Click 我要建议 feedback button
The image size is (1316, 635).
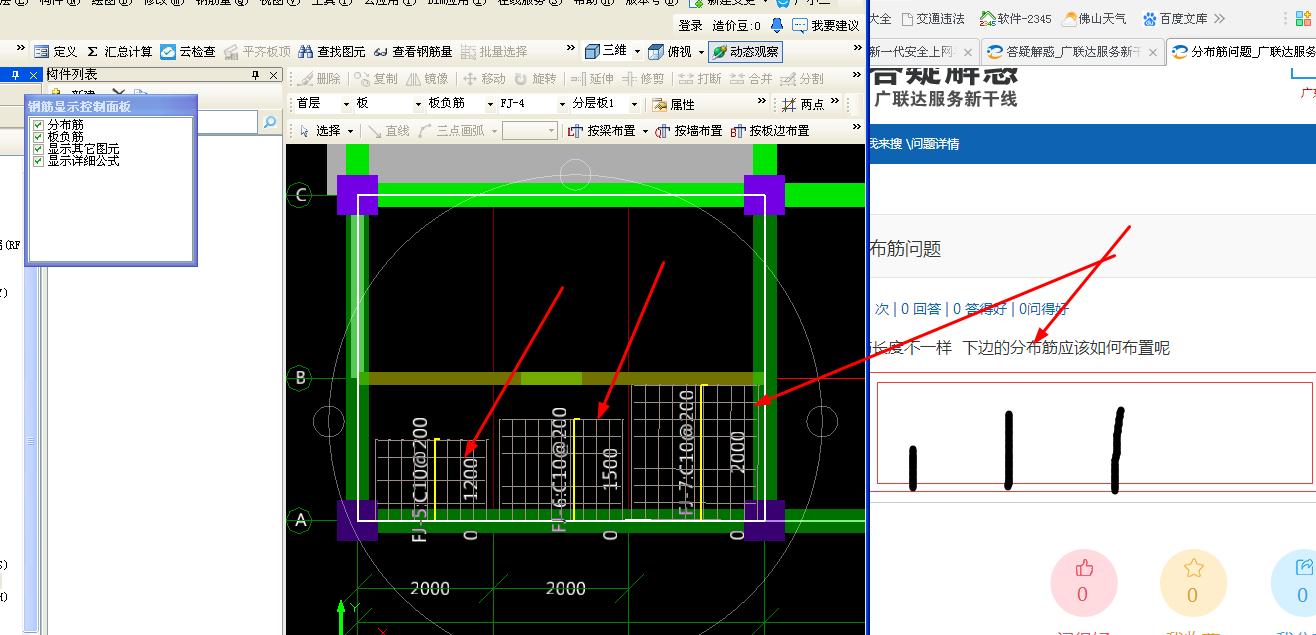pos(826,25)
